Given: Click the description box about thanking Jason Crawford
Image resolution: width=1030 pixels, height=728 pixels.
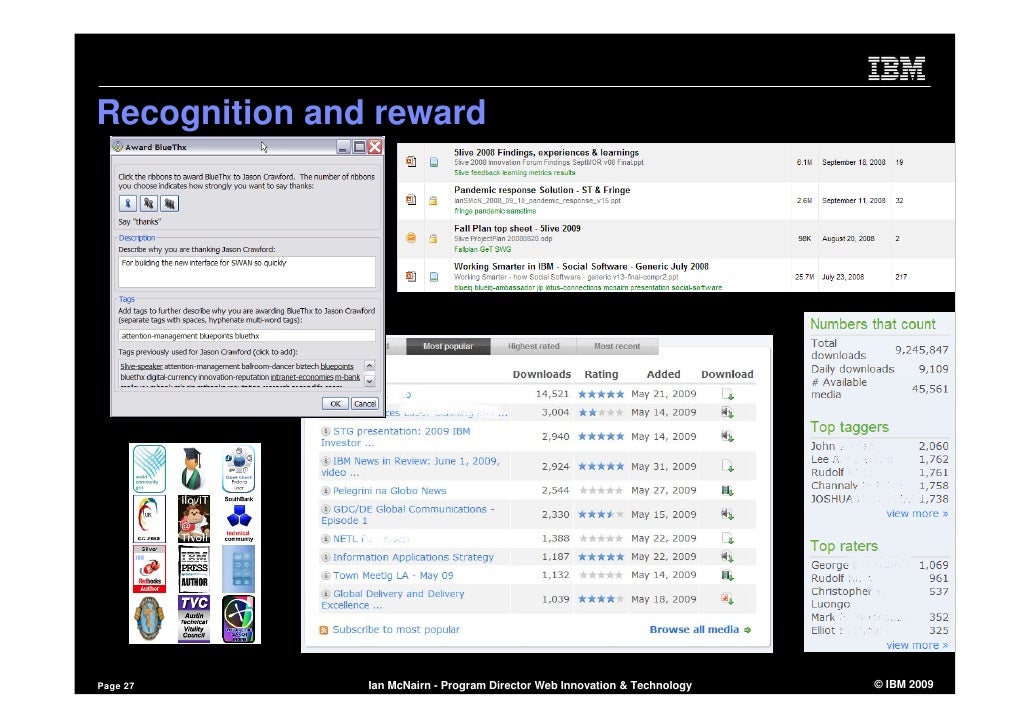Looking at the screenshot, I should (247, 271).
